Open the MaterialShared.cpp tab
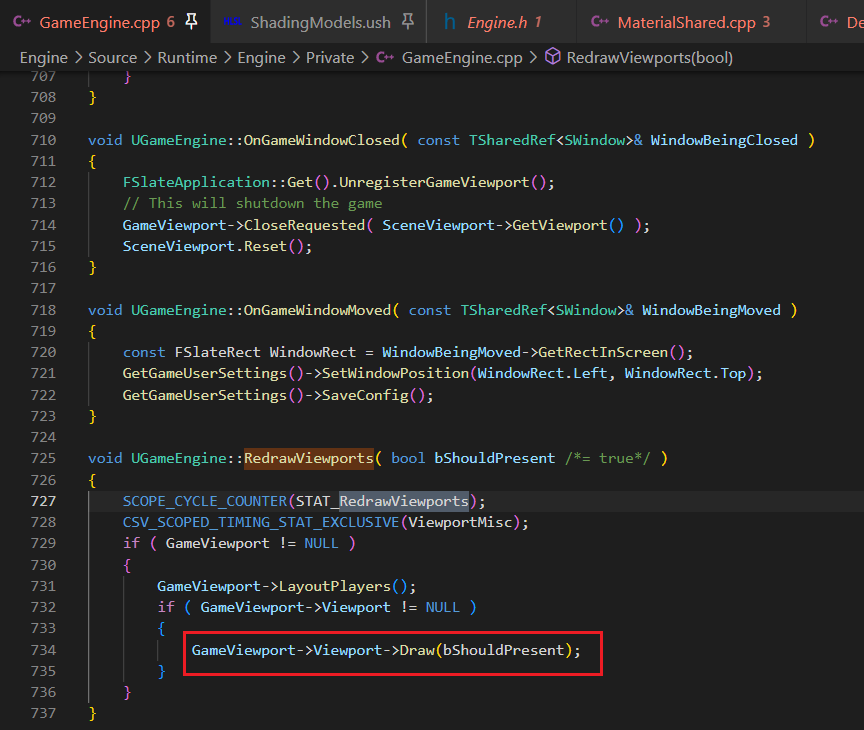 pos(686,21)
